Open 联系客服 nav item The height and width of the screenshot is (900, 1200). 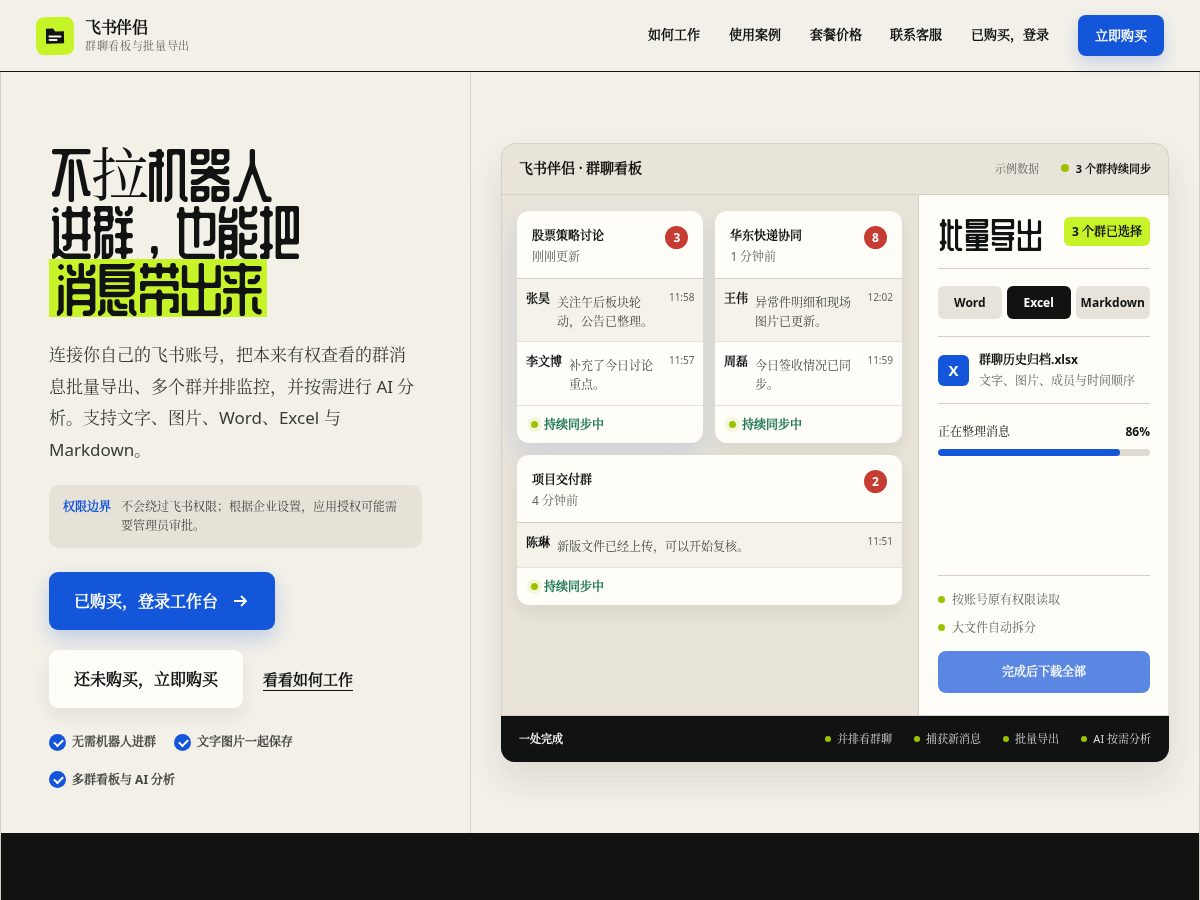(916, 35)
